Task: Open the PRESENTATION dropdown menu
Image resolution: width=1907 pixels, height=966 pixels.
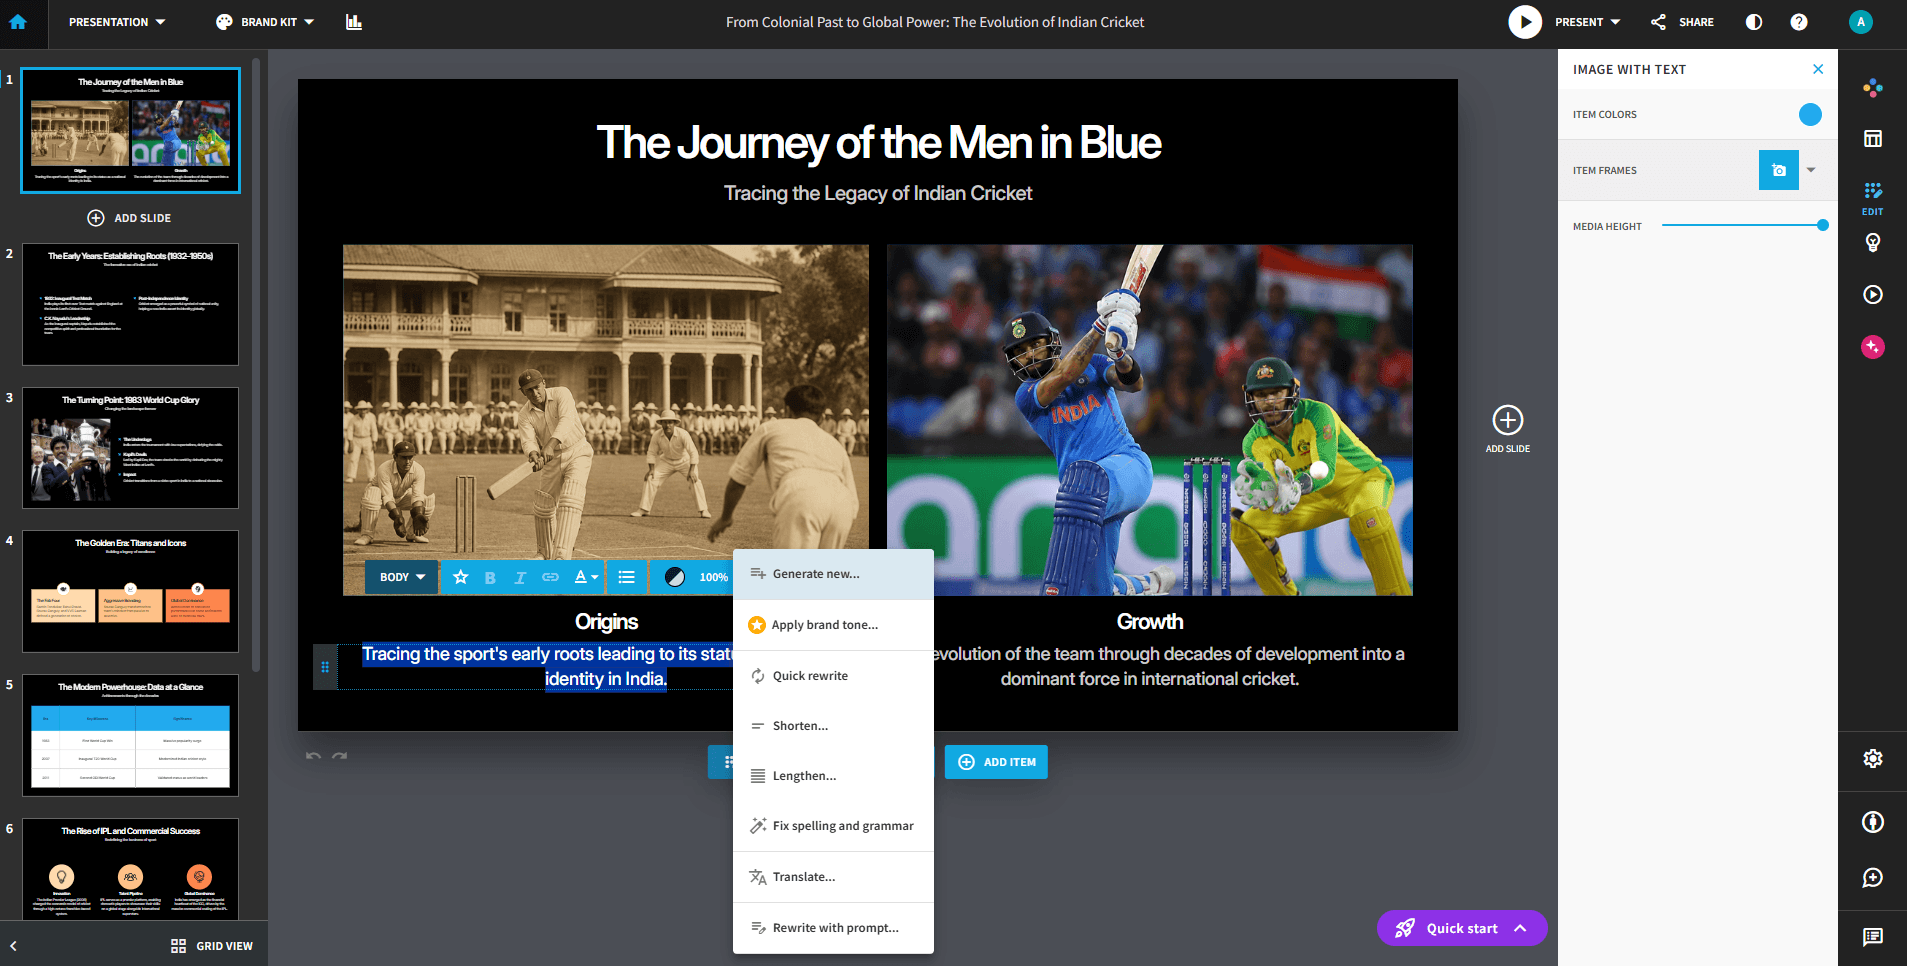Action: tap(117, 22)
